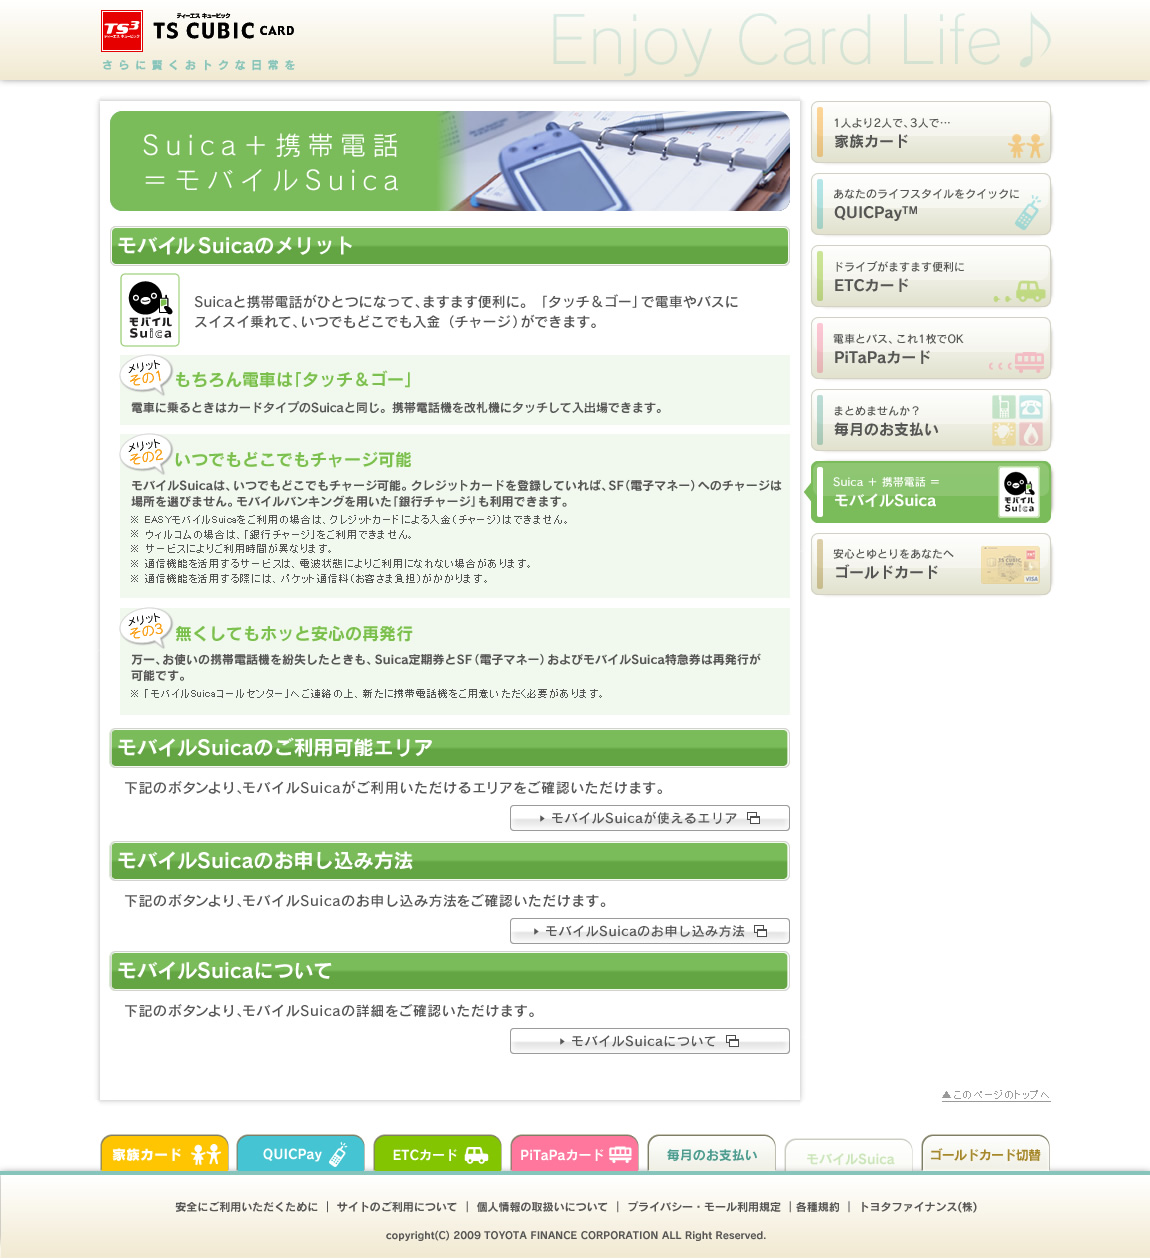
Task: Open the ゴールドカード sidebar banner
Action: tap(930, 564)
